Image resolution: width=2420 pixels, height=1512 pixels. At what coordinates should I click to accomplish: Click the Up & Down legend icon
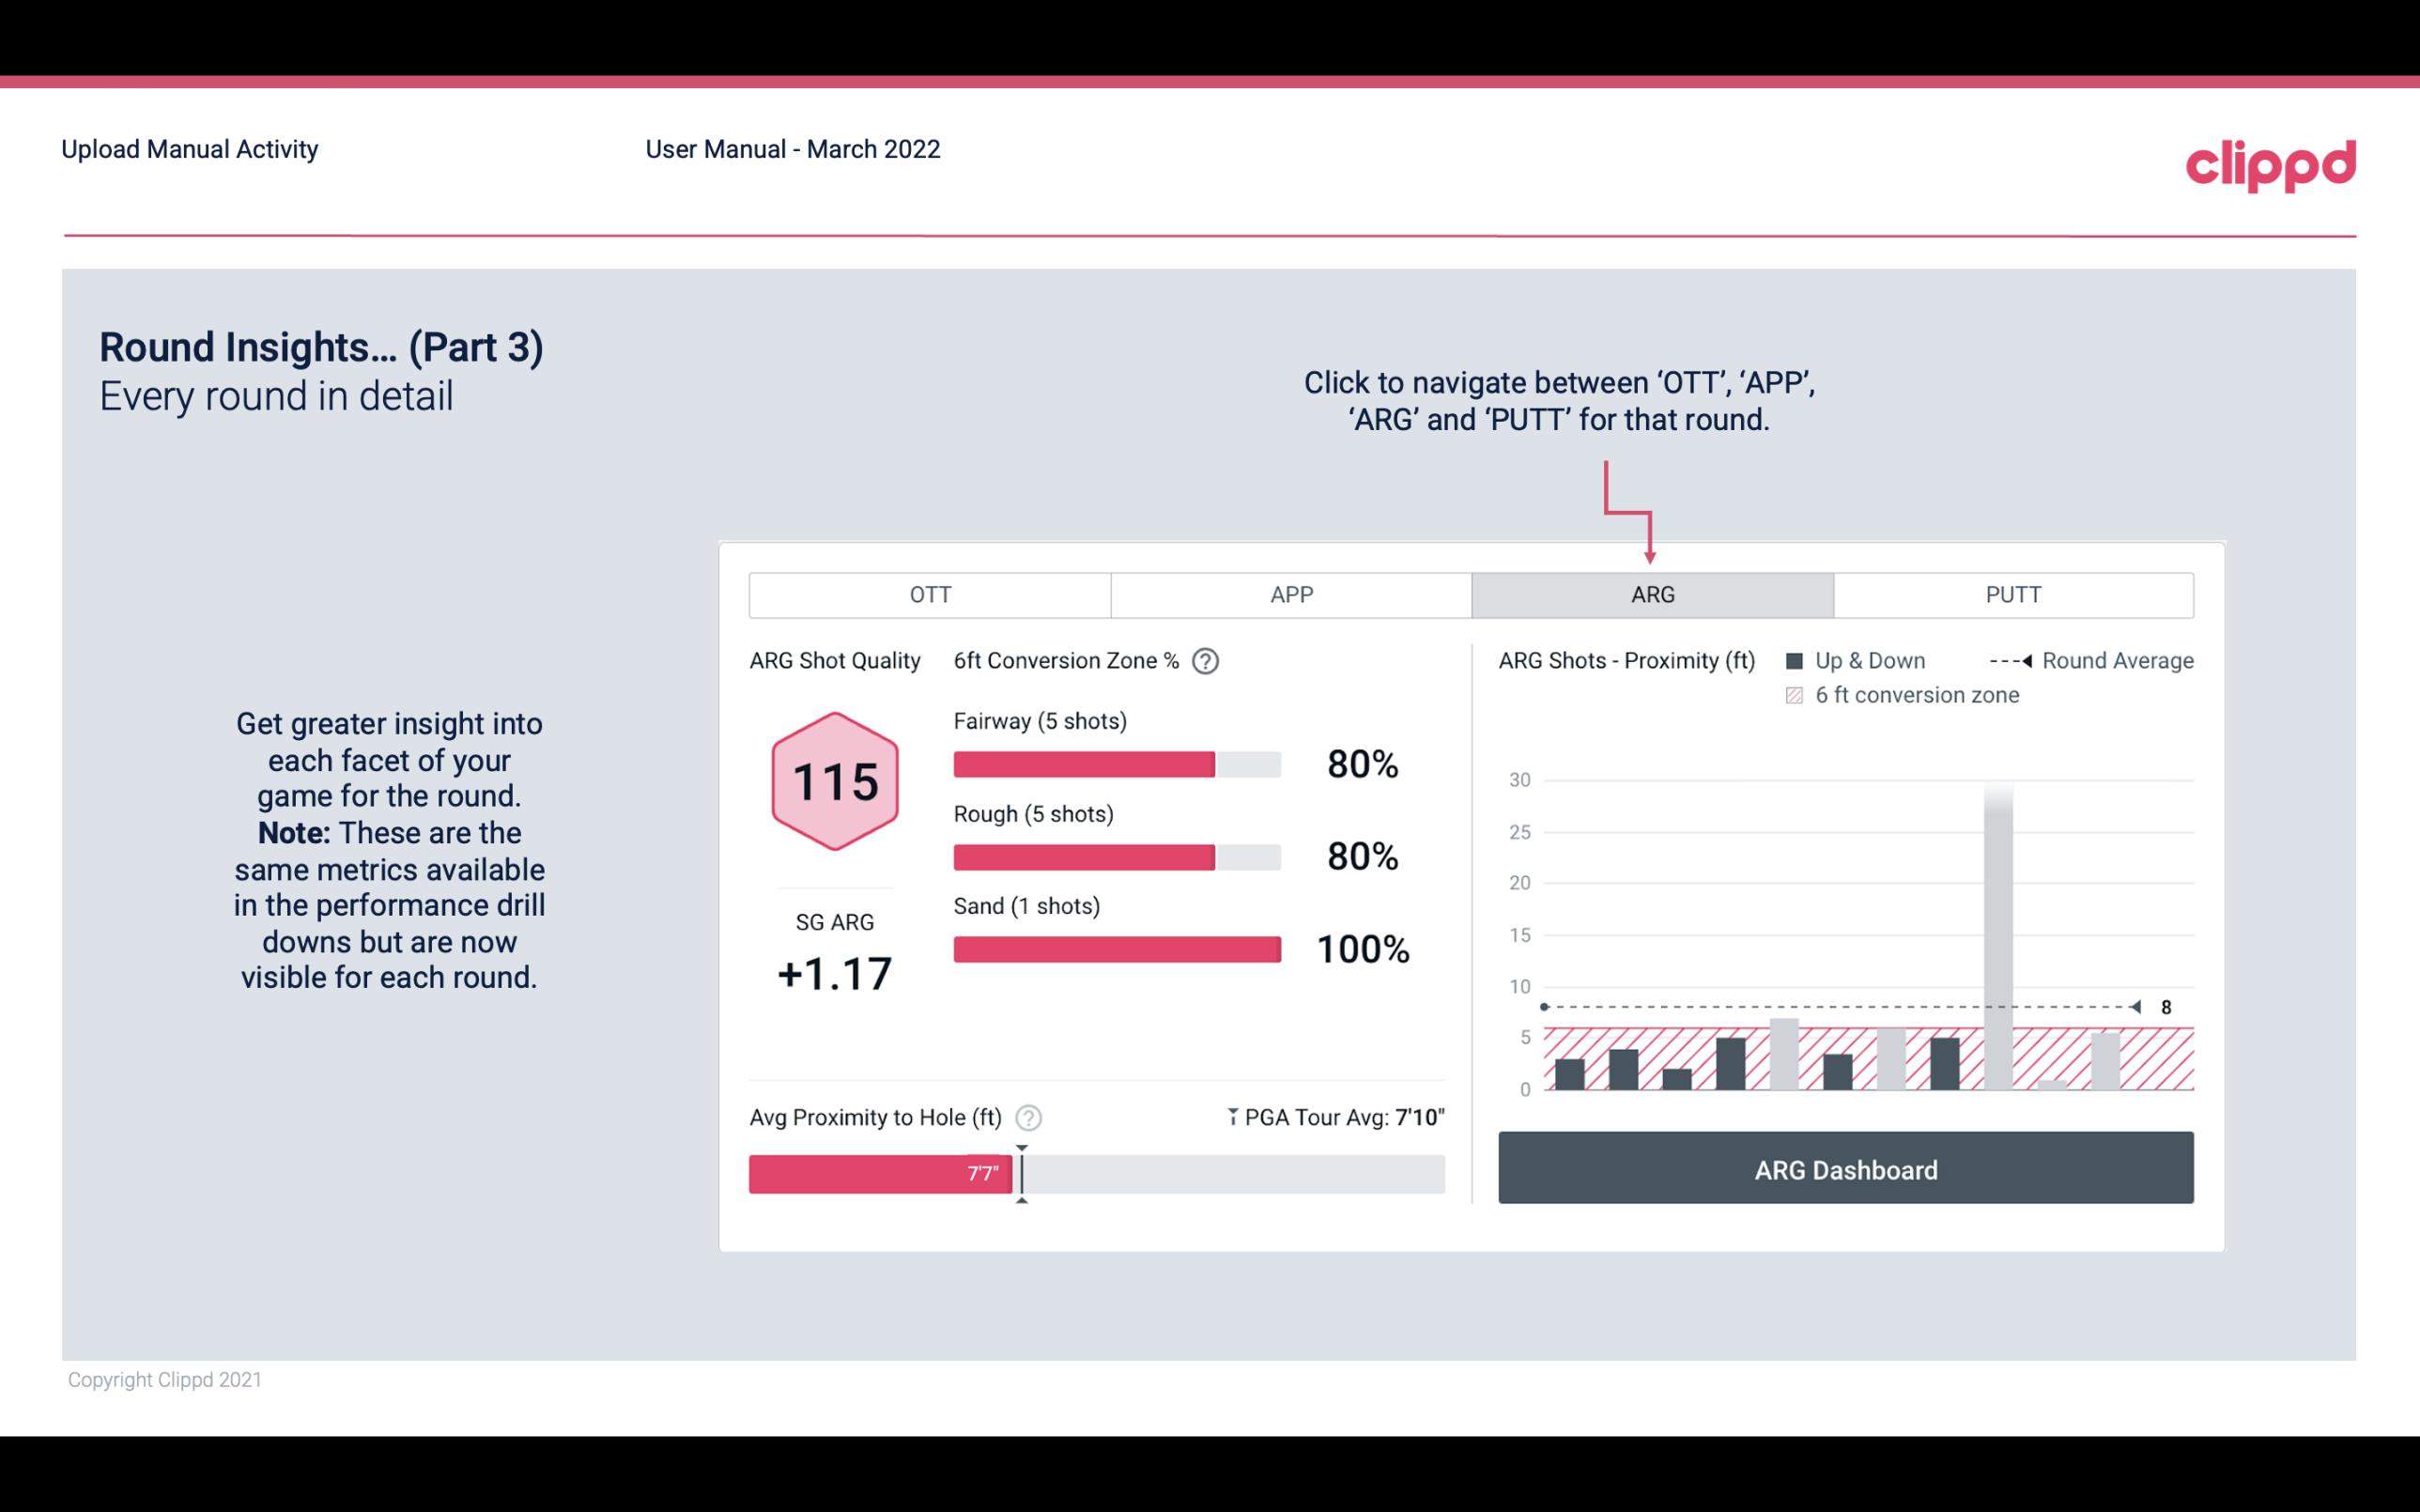pyautogui.click(x=1798, y=660)
